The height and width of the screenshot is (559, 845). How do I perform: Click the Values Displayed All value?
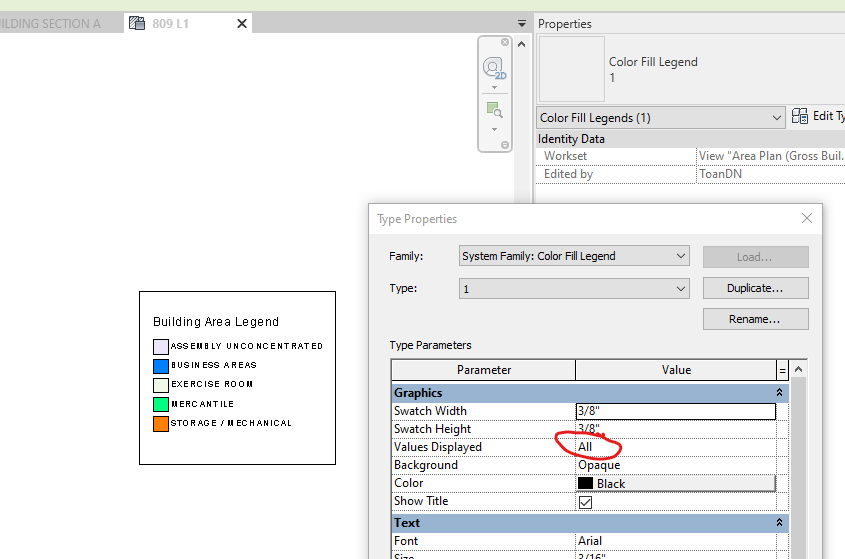click(676, 447)
